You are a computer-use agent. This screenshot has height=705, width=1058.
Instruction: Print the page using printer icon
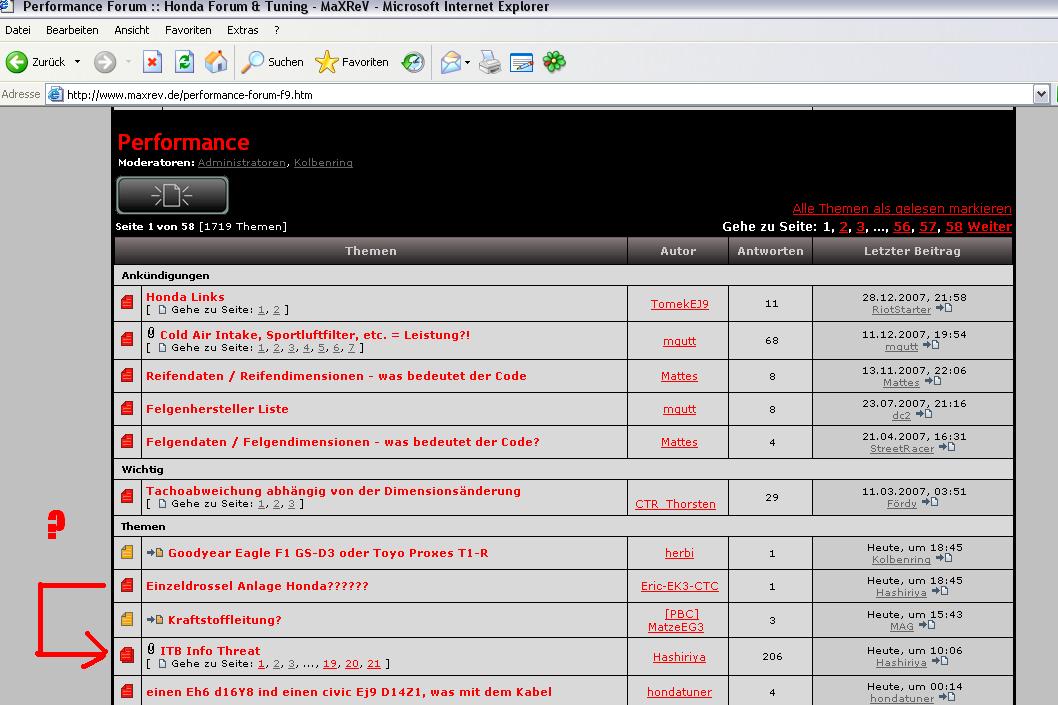click(490, 62)
